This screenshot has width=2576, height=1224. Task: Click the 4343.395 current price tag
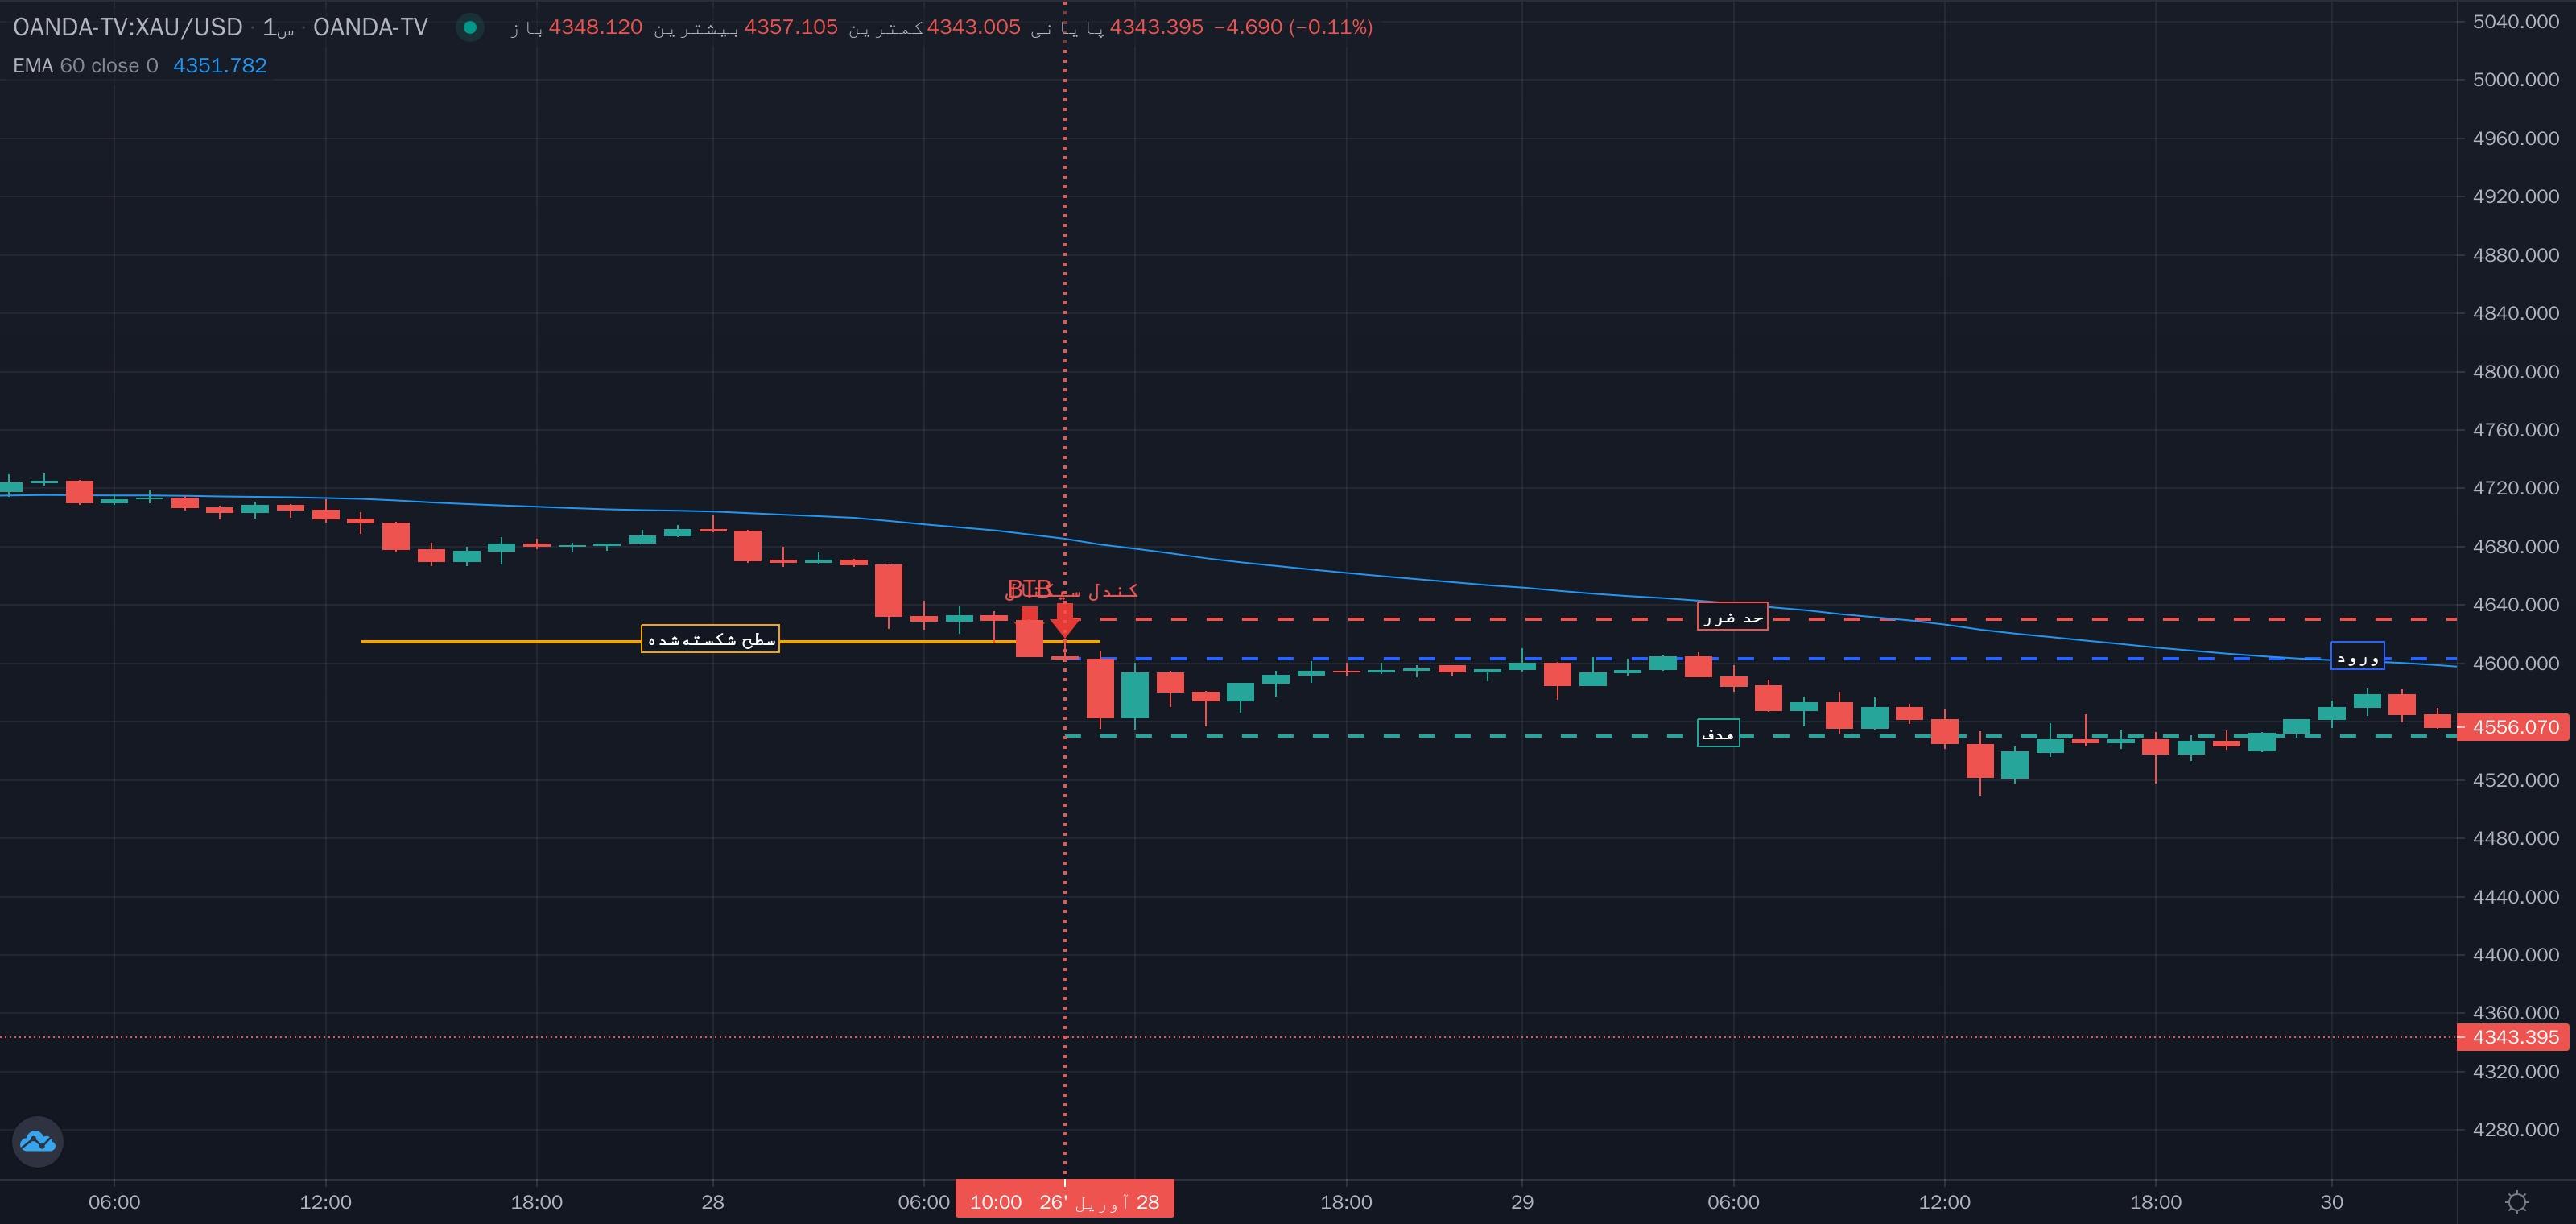pyautogui.click(x=2514, y=1037)
